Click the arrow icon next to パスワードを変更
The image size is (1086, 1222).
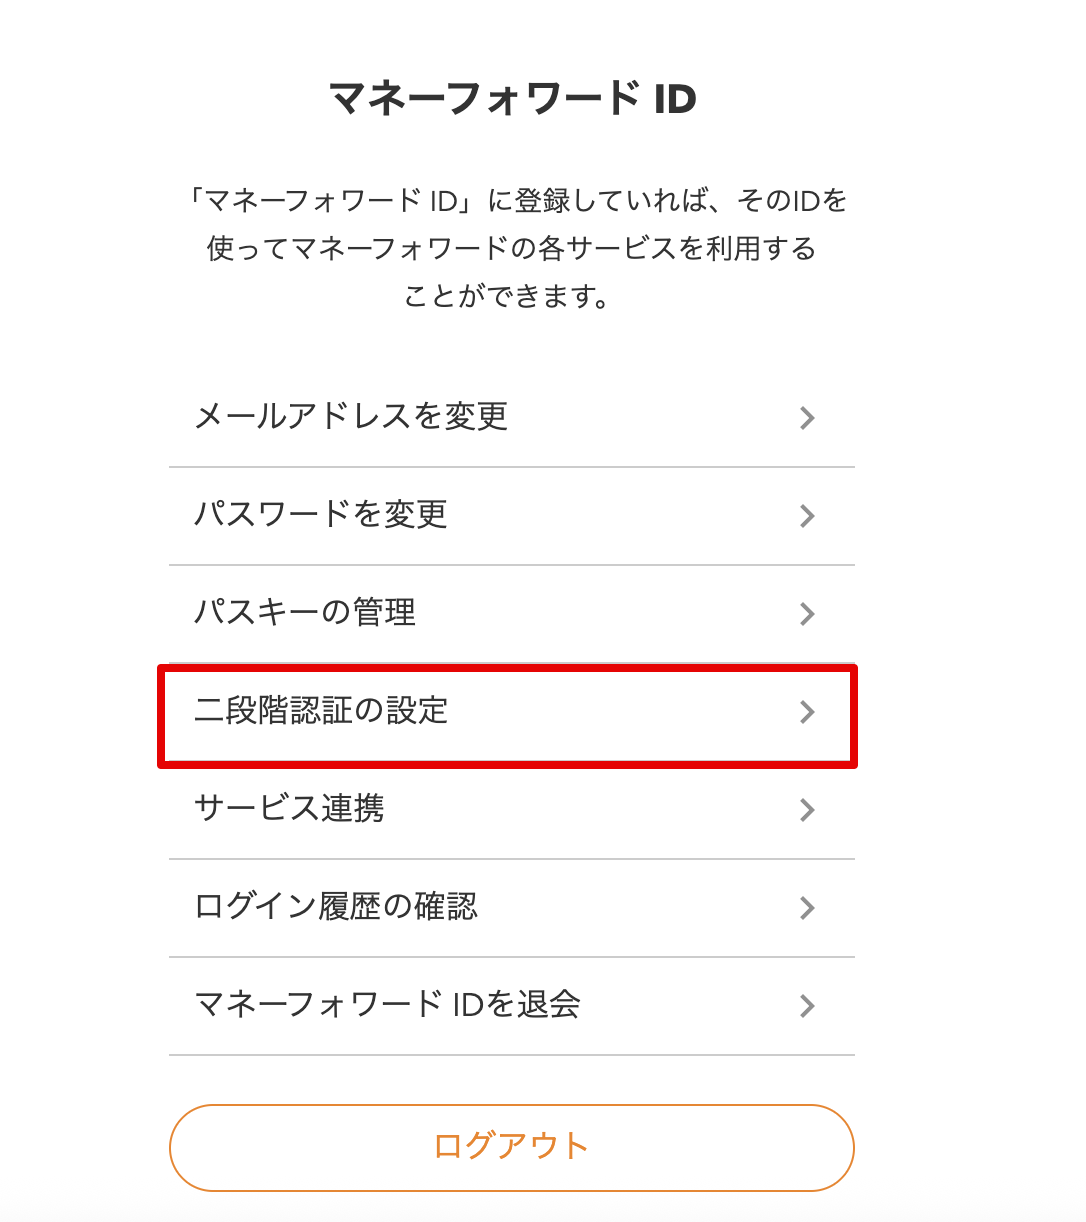click(807, 516)
